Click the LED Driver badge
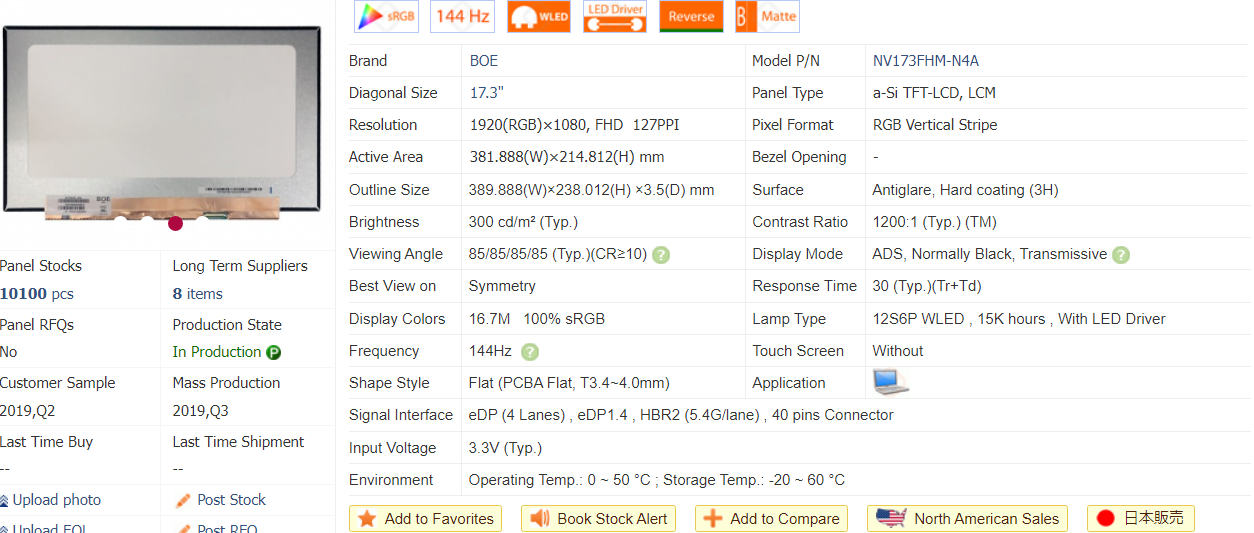This screenshot has height=533, width=1254. tap(615, 16)
